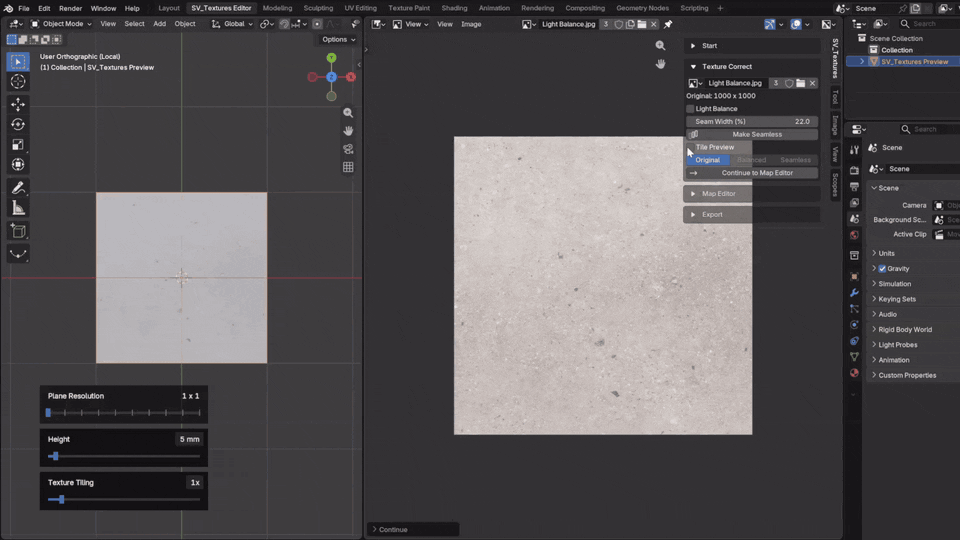Adjust the Texture Tiling slider
Viewport: 960px width, 540px height.
pyautogui.click(x=124, y=500)
